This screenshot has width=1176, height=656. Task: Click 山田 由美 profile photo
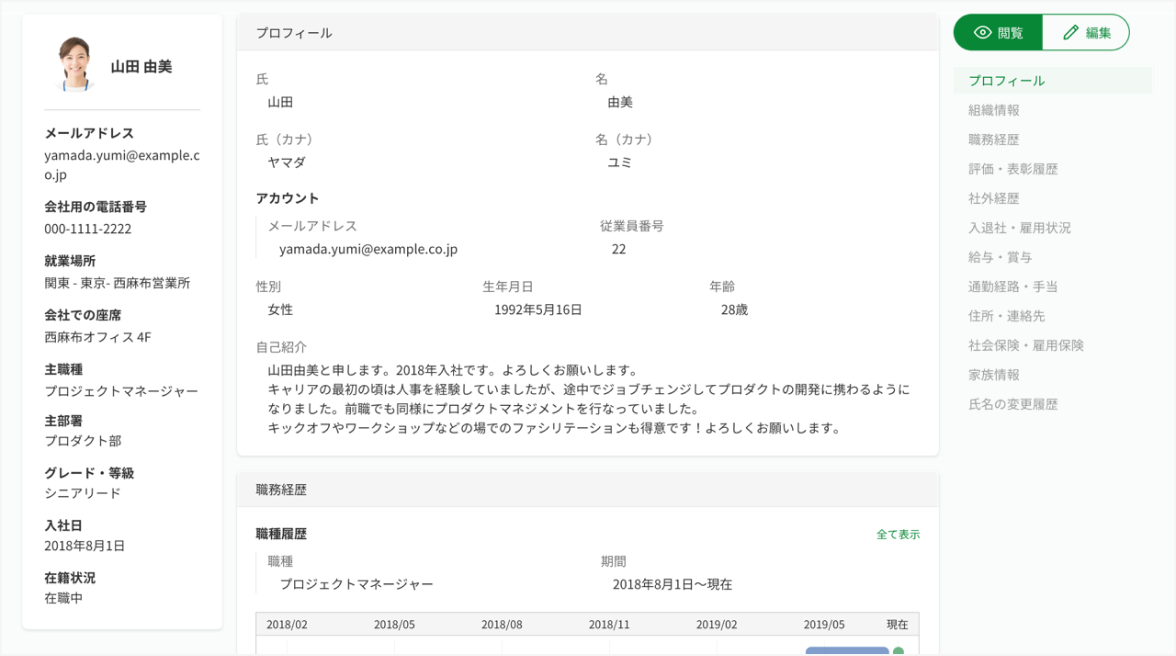74,64
